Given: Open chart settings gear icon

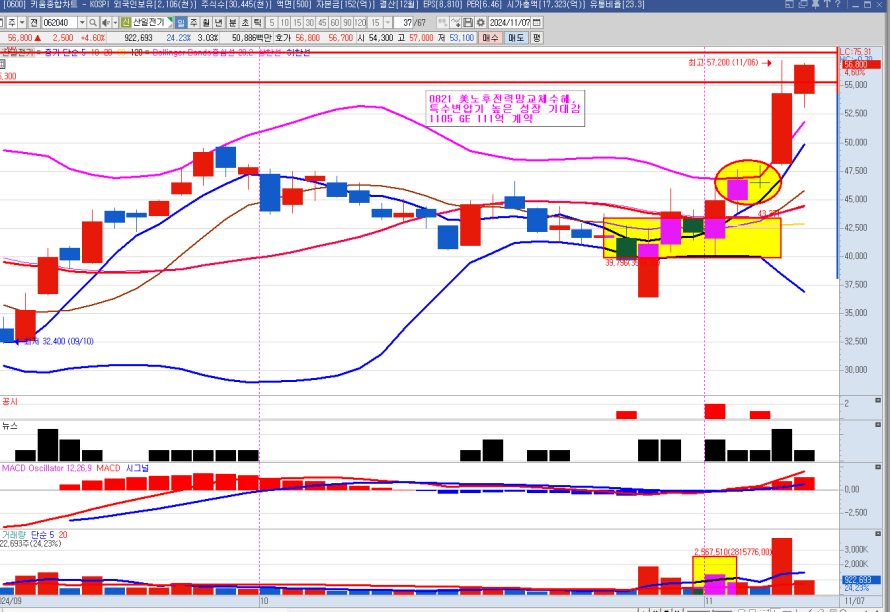Looking at the screenshot, I should tap(480, 23).
